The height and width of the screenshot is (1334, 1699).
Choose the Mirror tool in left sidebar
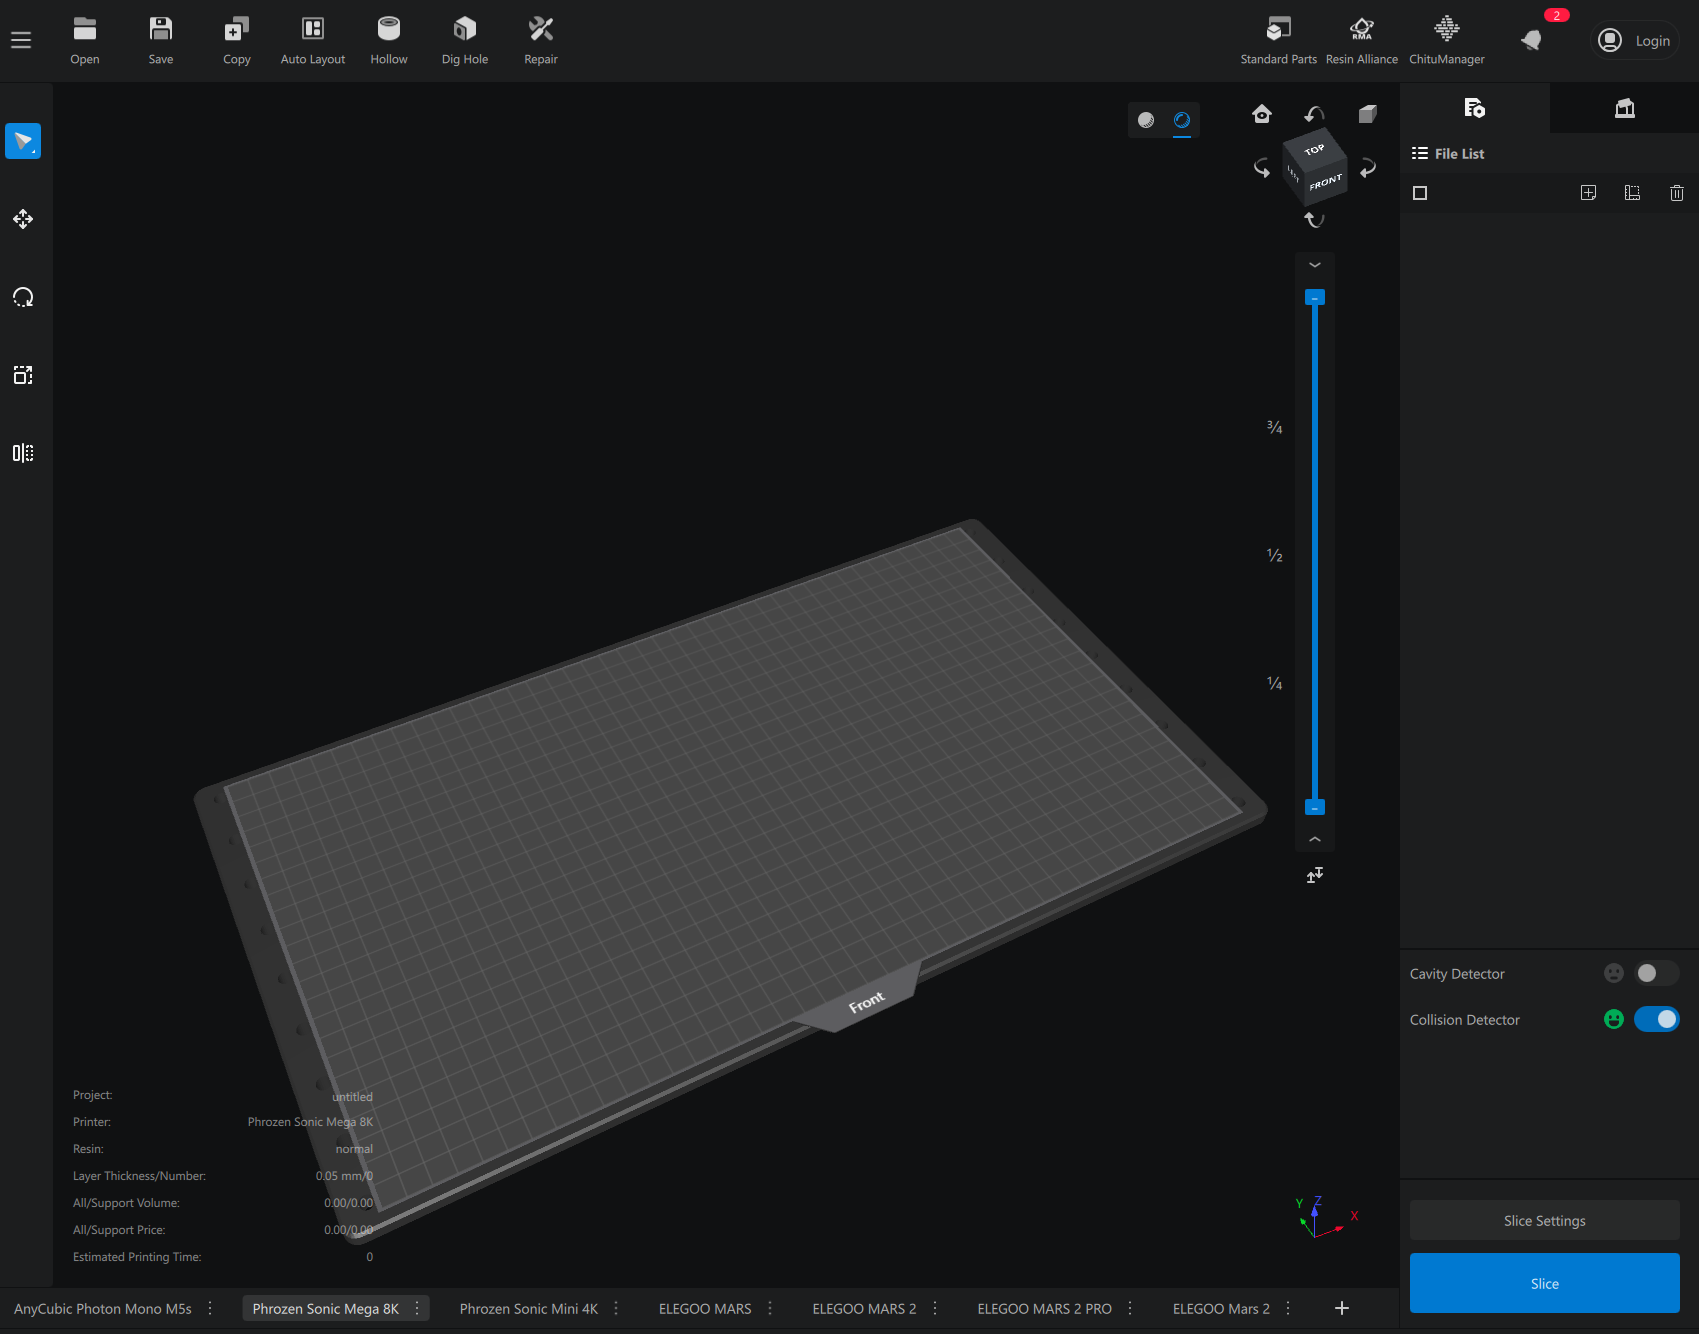coord(23,453)
